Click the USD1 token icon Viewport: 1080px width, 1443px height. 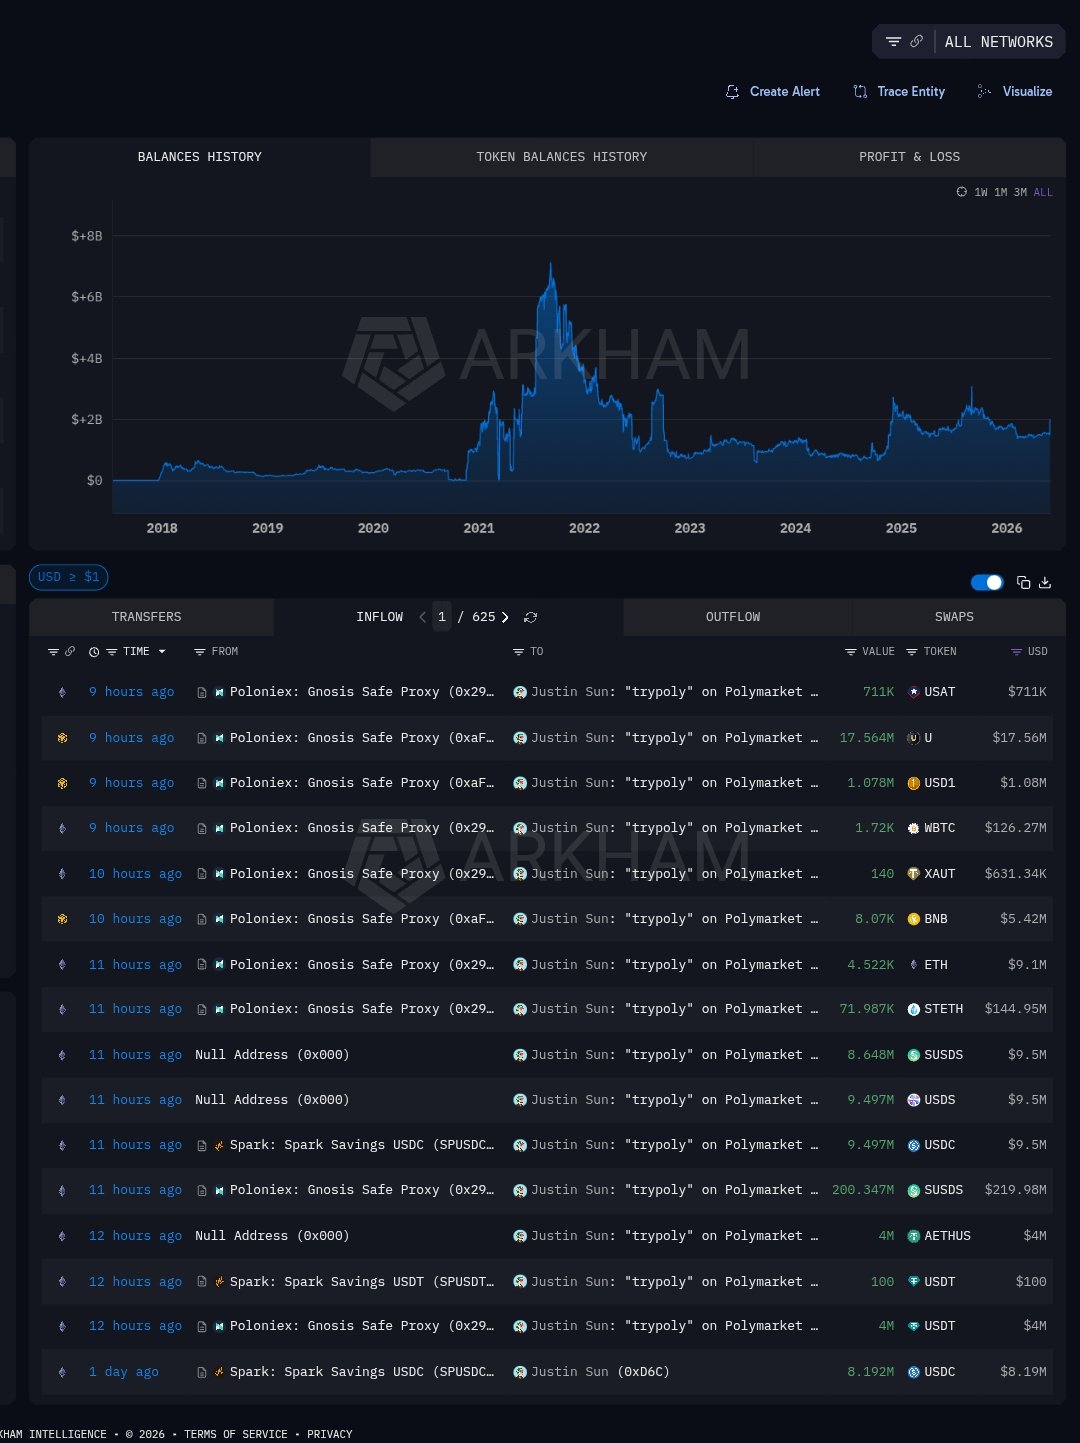(913, 783)
